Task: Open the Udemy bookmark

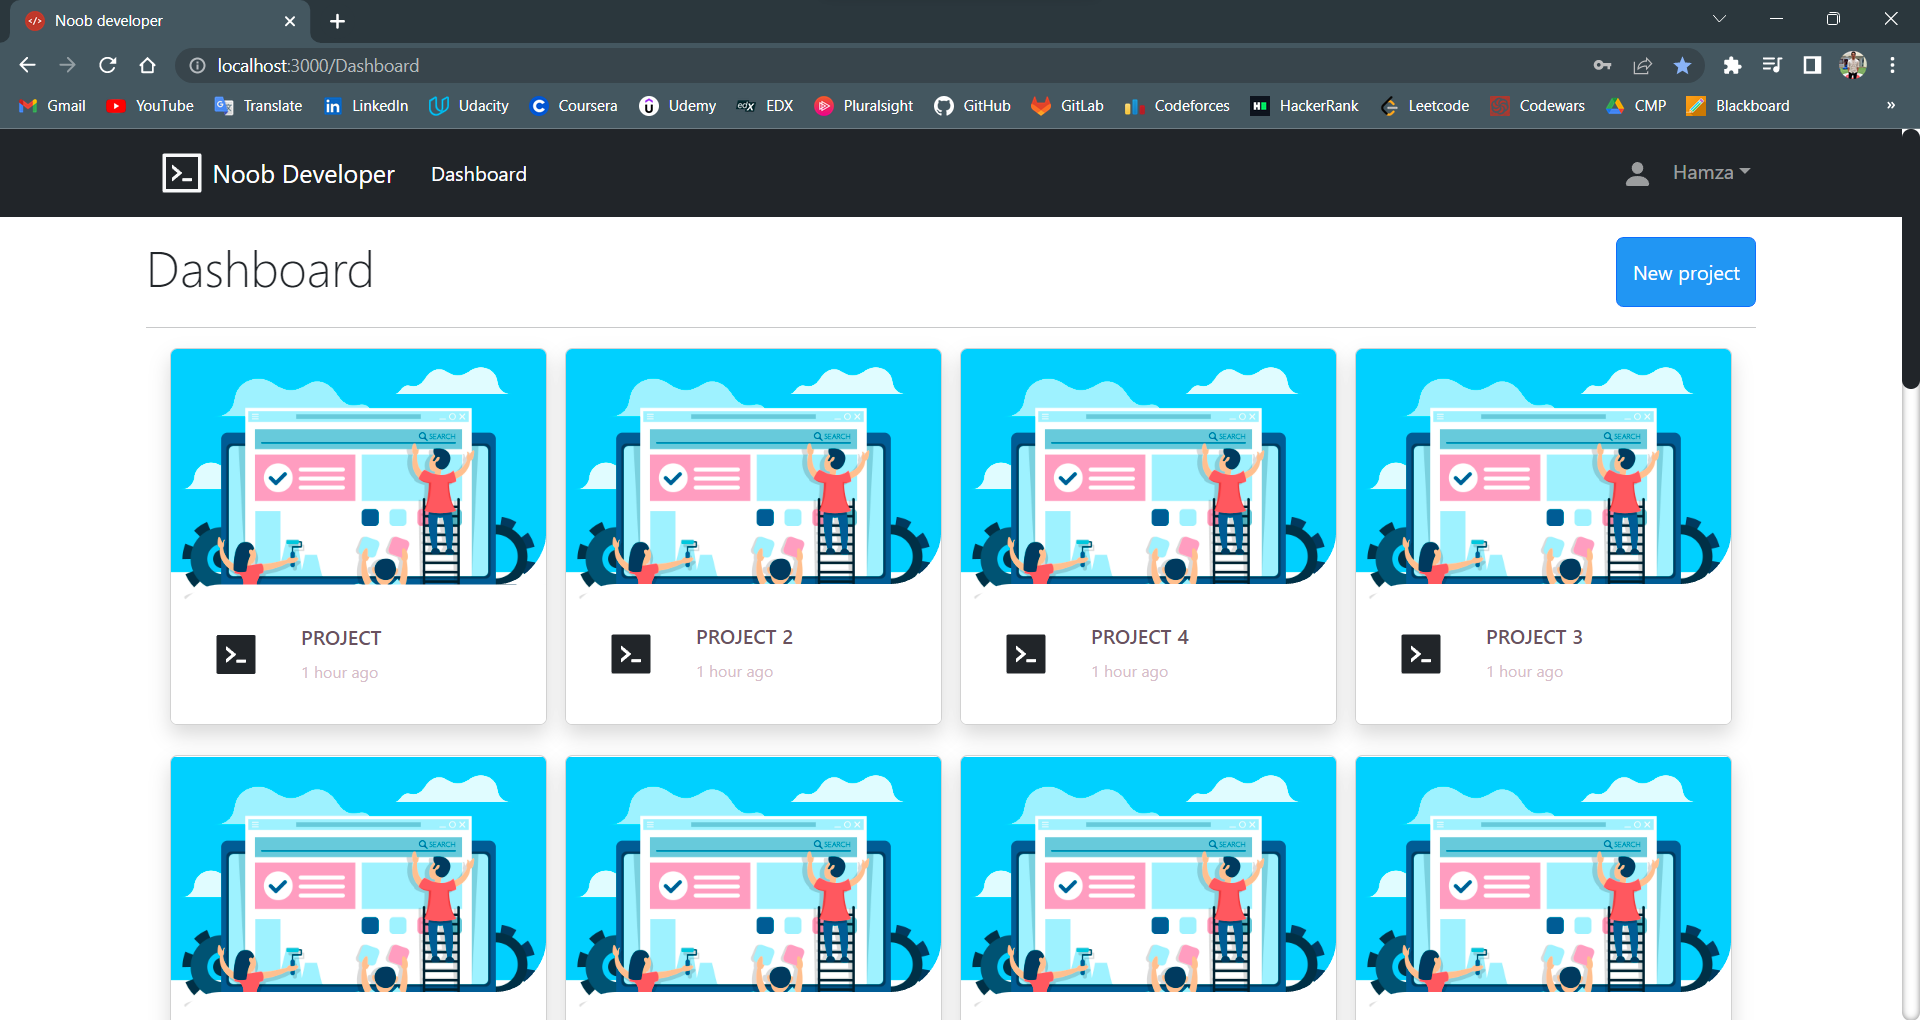Action: coord(678,106)
